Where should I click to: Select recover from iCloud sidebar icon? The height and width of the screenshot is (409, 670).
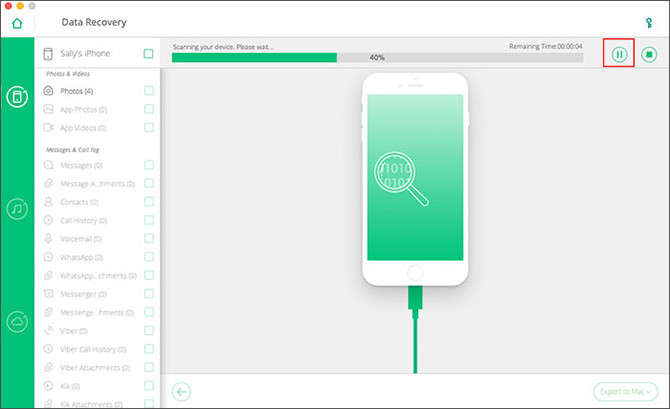click(17, 321)
